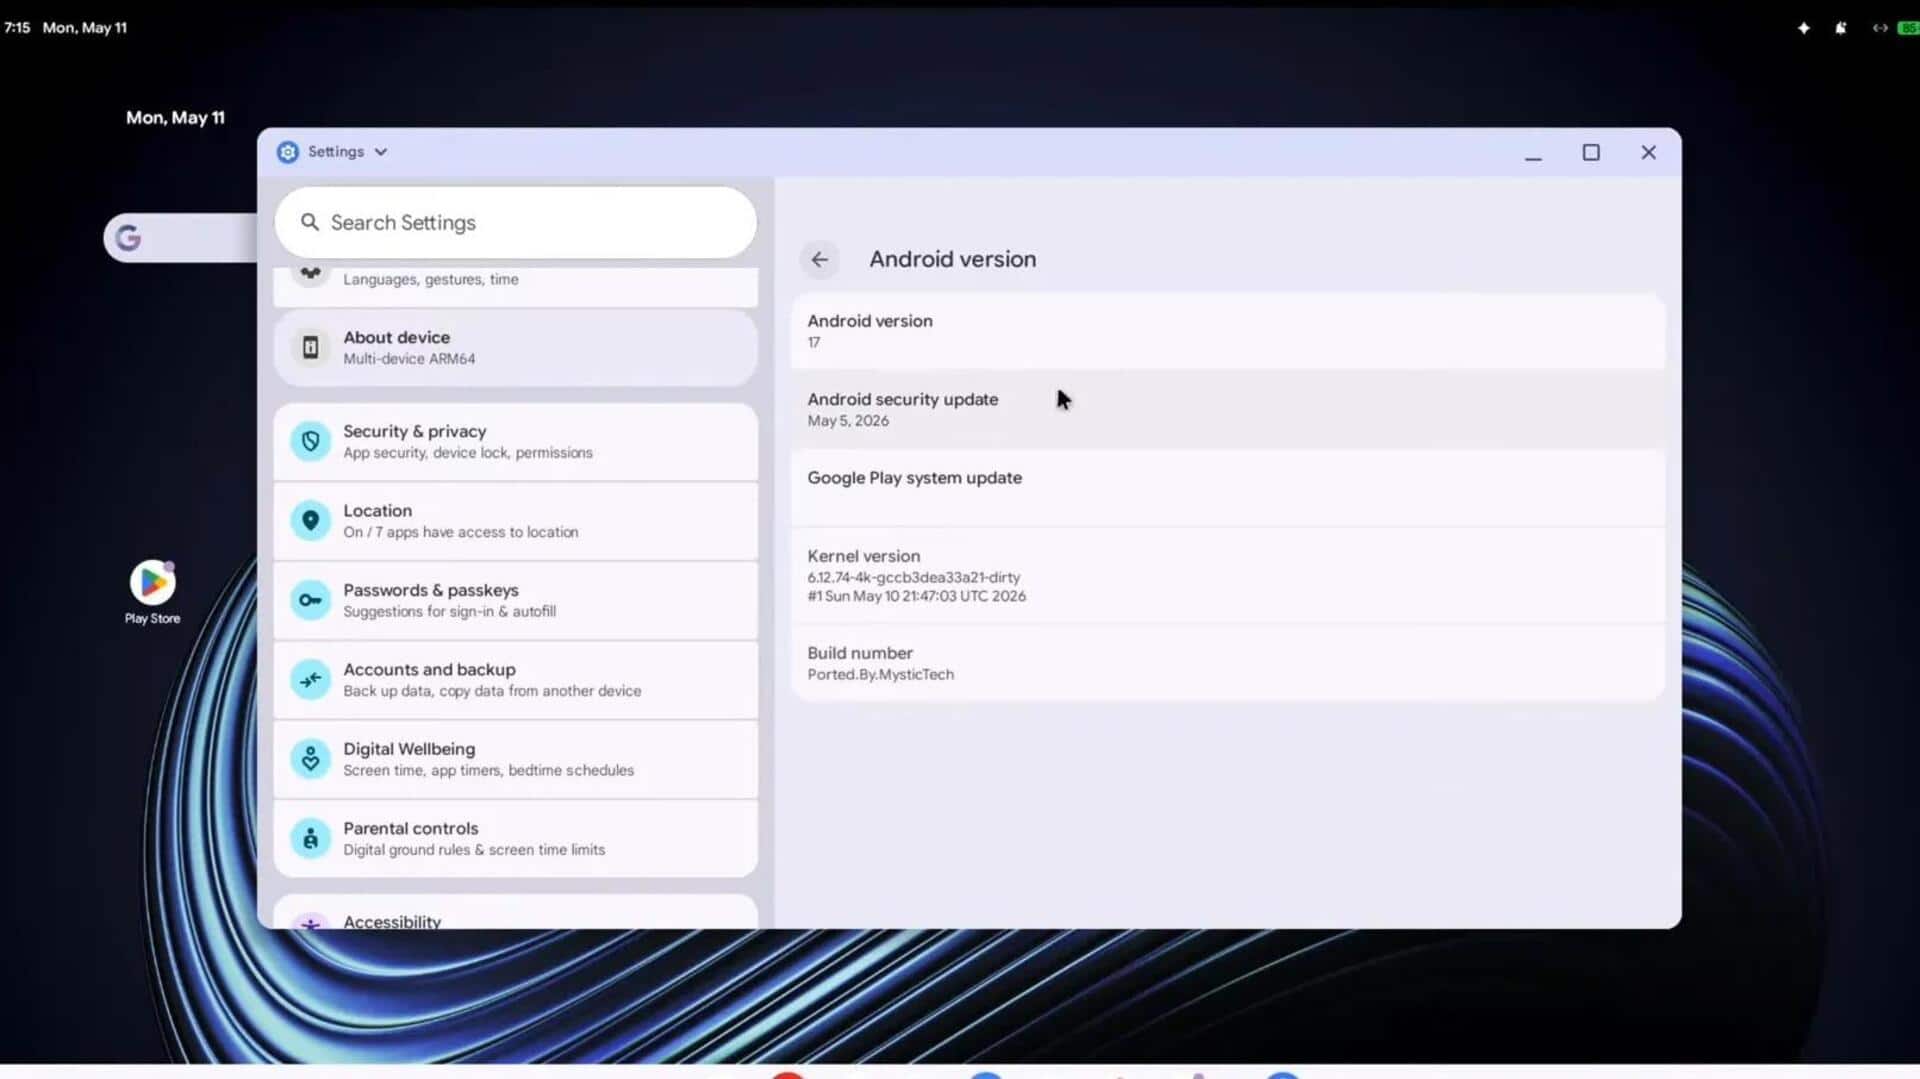Open Accounts and backup settings

(x=515, y=680)
